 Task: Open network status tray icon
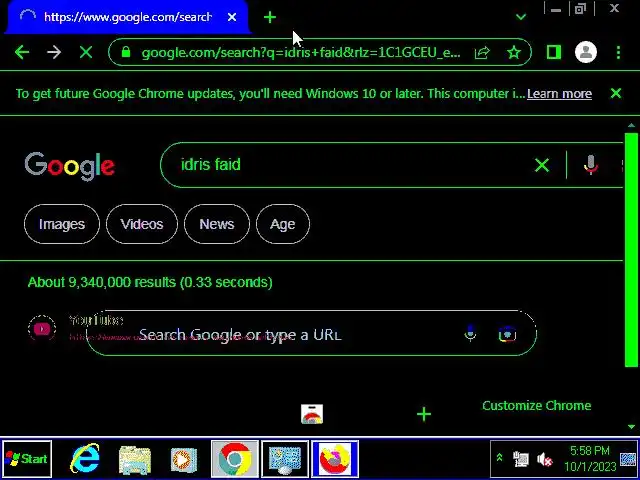point(521,459)
